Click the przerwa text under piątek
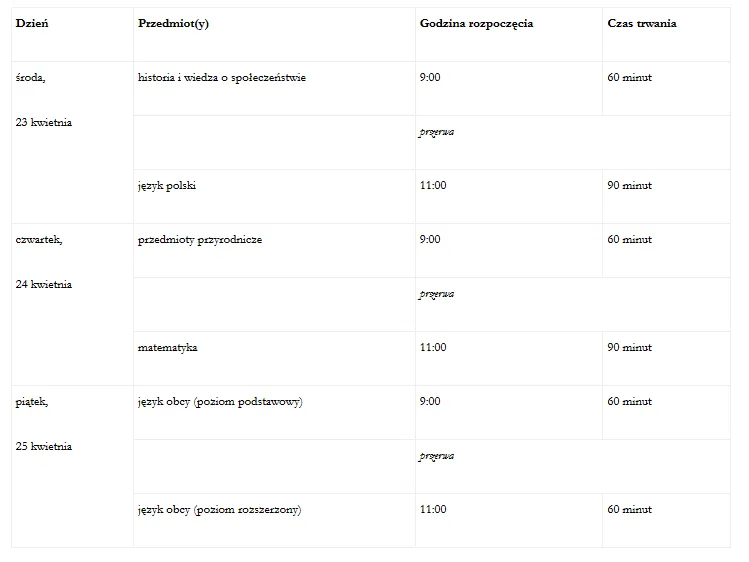This screenshot has height=562, width=749. 437,456
